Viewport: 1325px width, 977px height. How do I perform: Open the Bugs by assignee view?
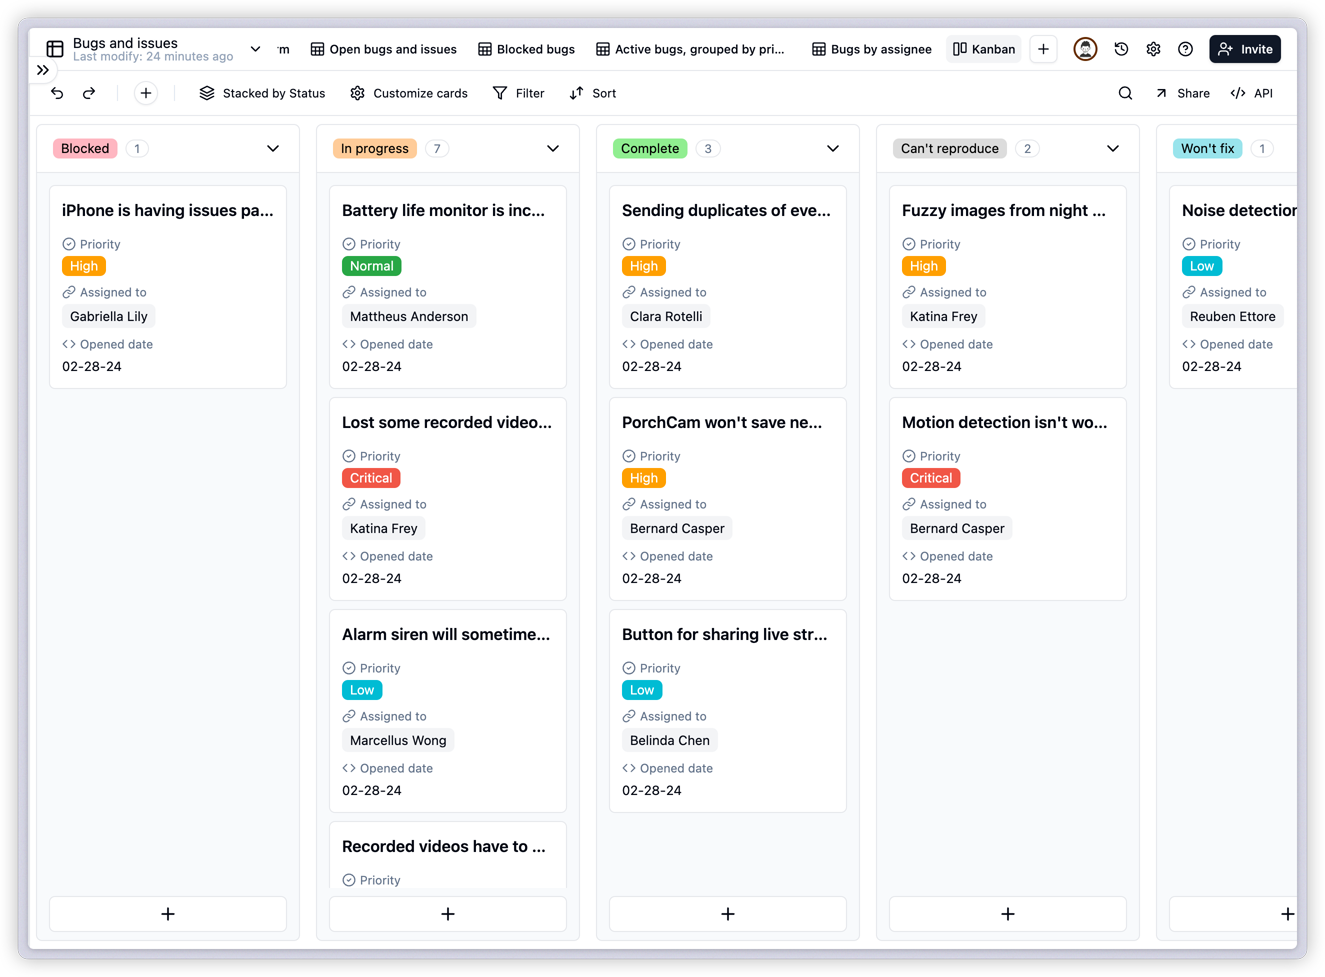[x=871, y=48]
